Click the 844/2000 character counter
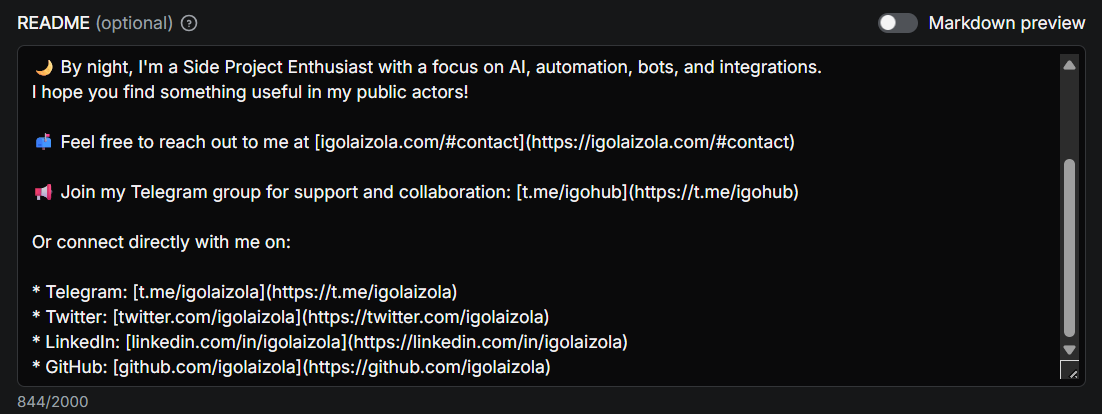 pyautogui.click(x=52, y=402)
